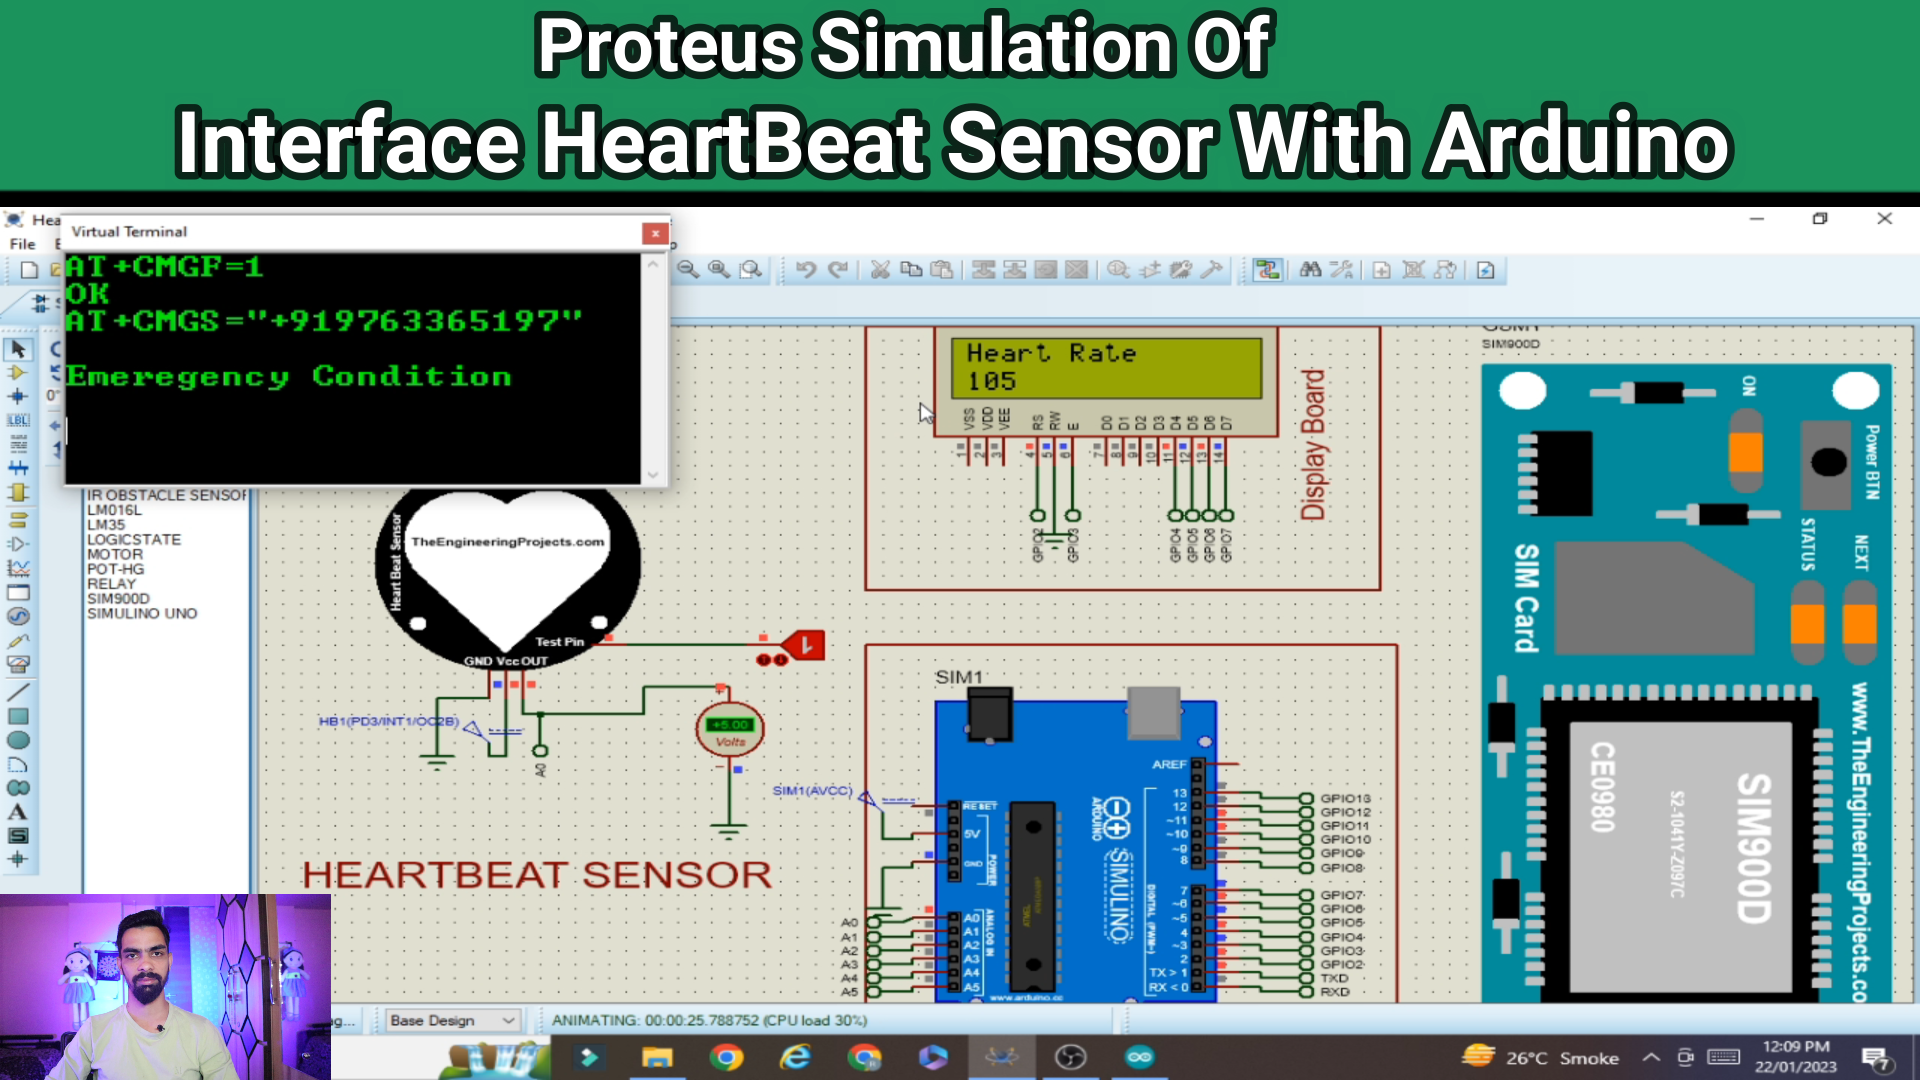Expand SIM900D entry in components list
This screenshot has width=1920, height=1080.
[x=119, y=599]
